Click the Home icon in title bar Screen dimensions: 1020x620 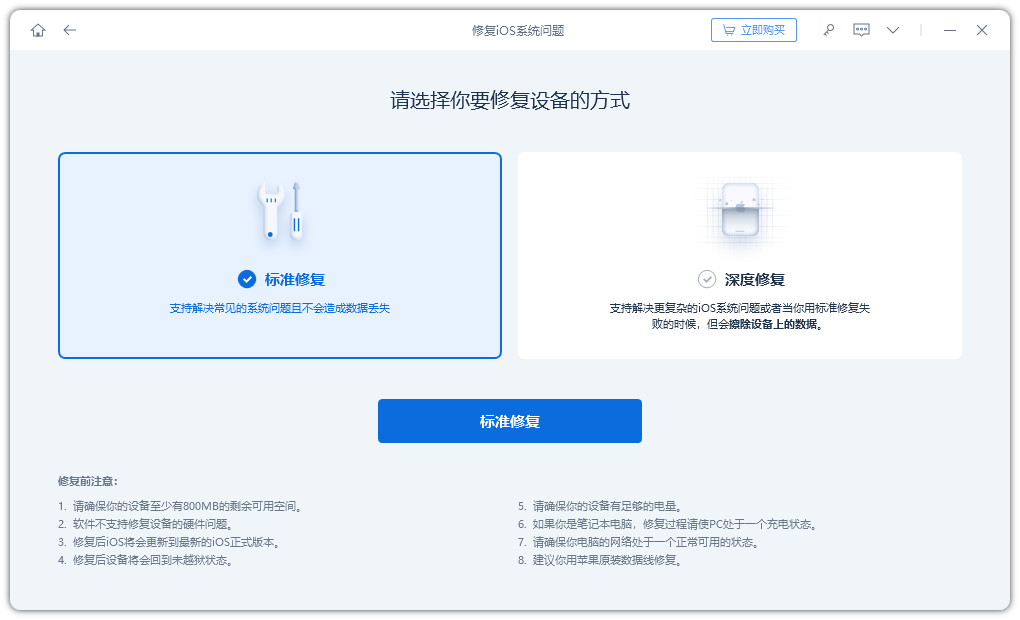(38, 30)
